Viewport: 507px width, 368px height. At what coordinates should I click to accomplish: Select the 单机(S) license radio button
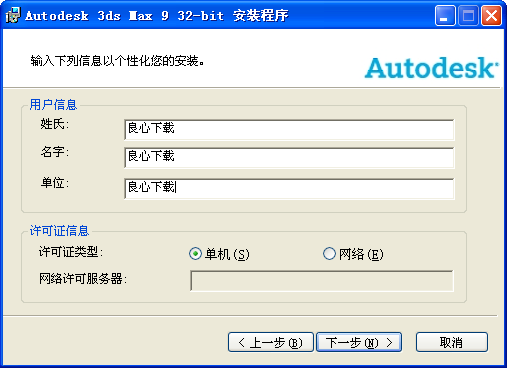coord(195,254)
